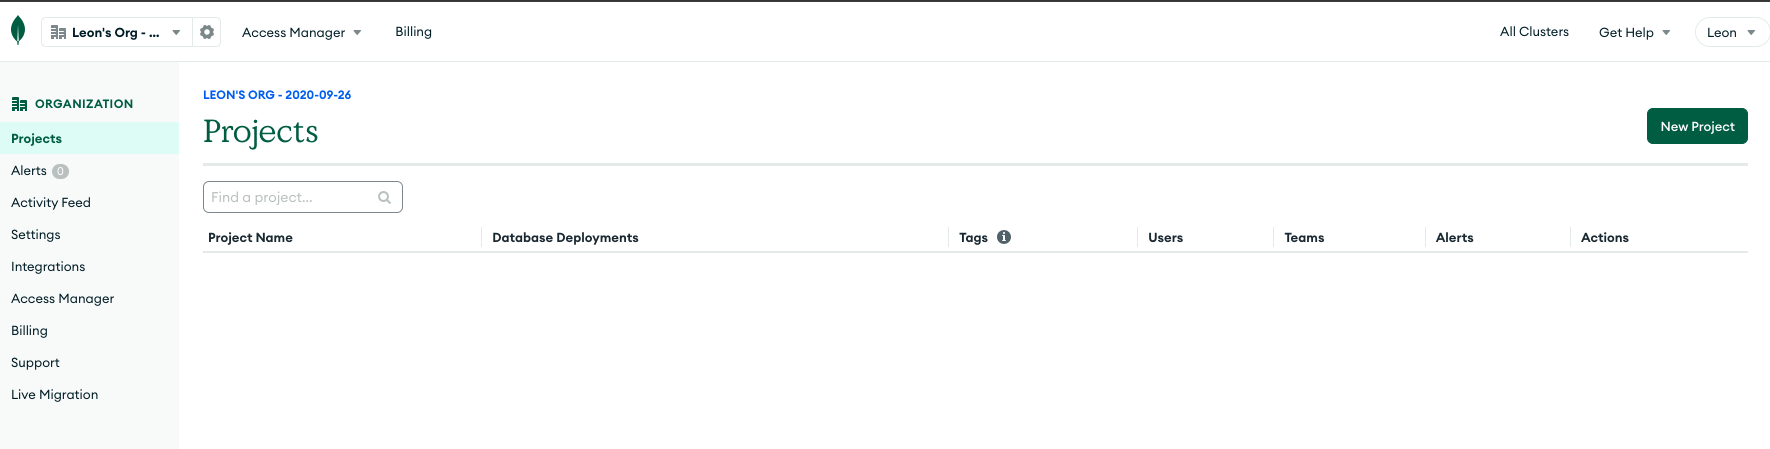Expand the Leon's Org selector dropdown

tap(117, 32)
